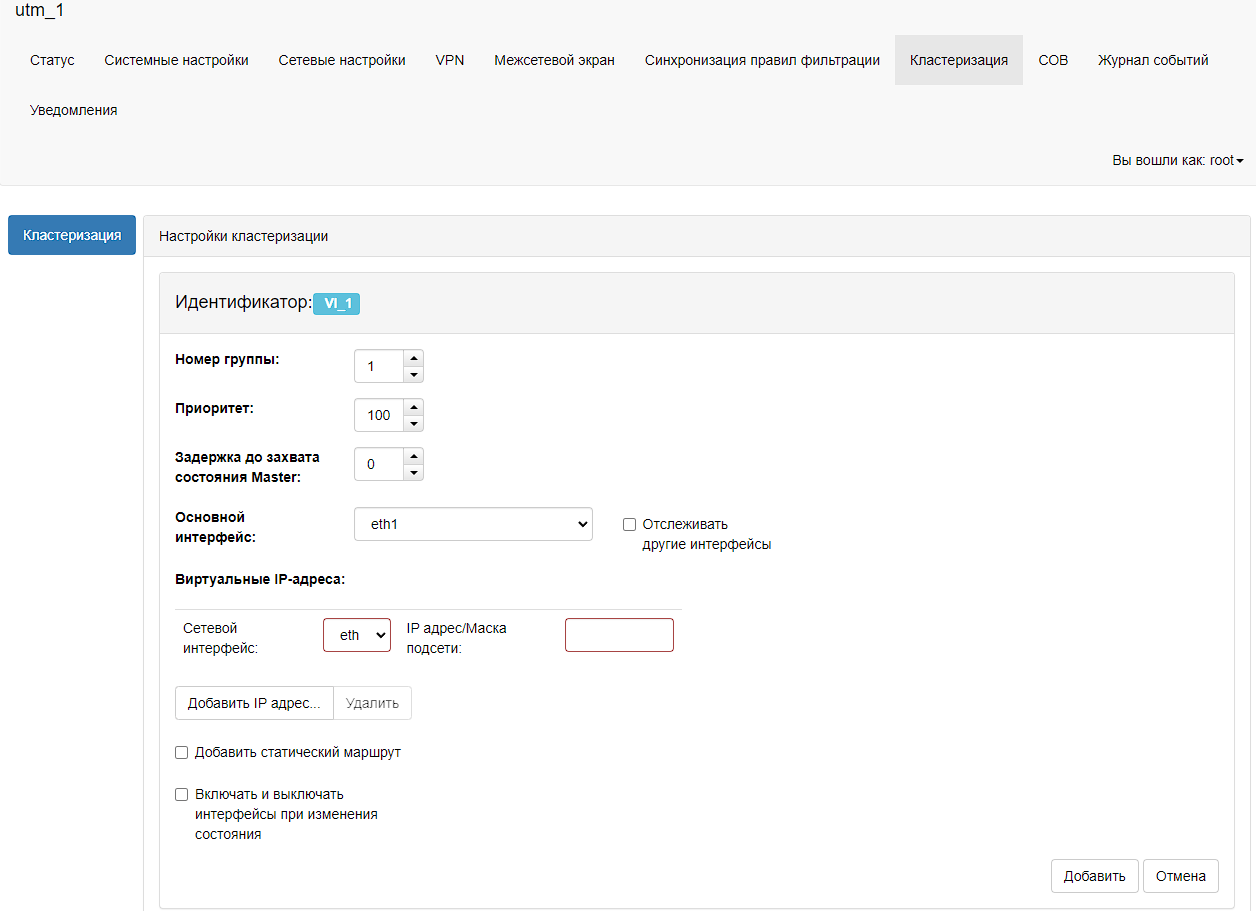1256x911 pixels.
Task: Open the Журнал событий menu item
Action: (1152, 60)
